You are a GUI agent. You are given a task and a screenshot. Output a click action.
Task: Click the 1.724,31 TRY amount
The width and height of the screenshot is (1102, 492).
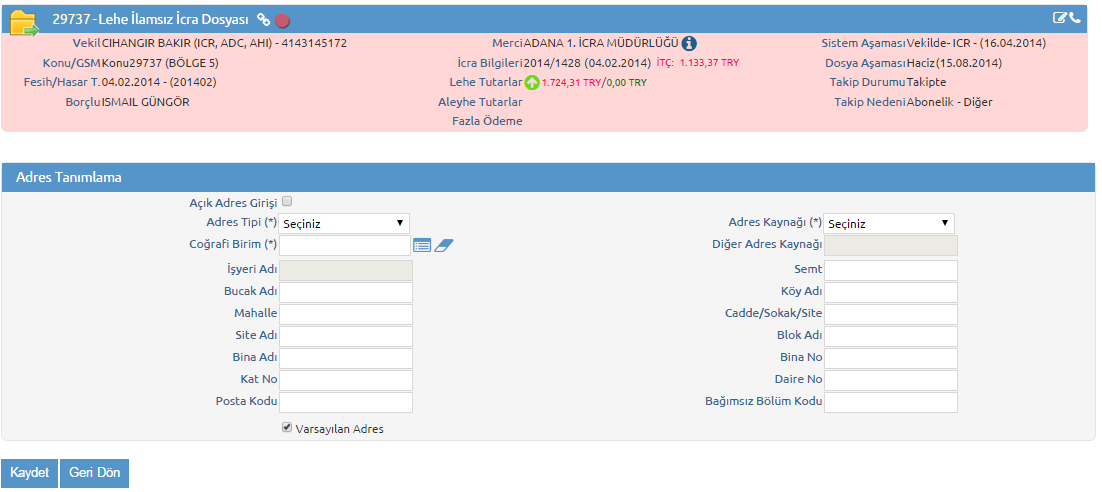571,83
